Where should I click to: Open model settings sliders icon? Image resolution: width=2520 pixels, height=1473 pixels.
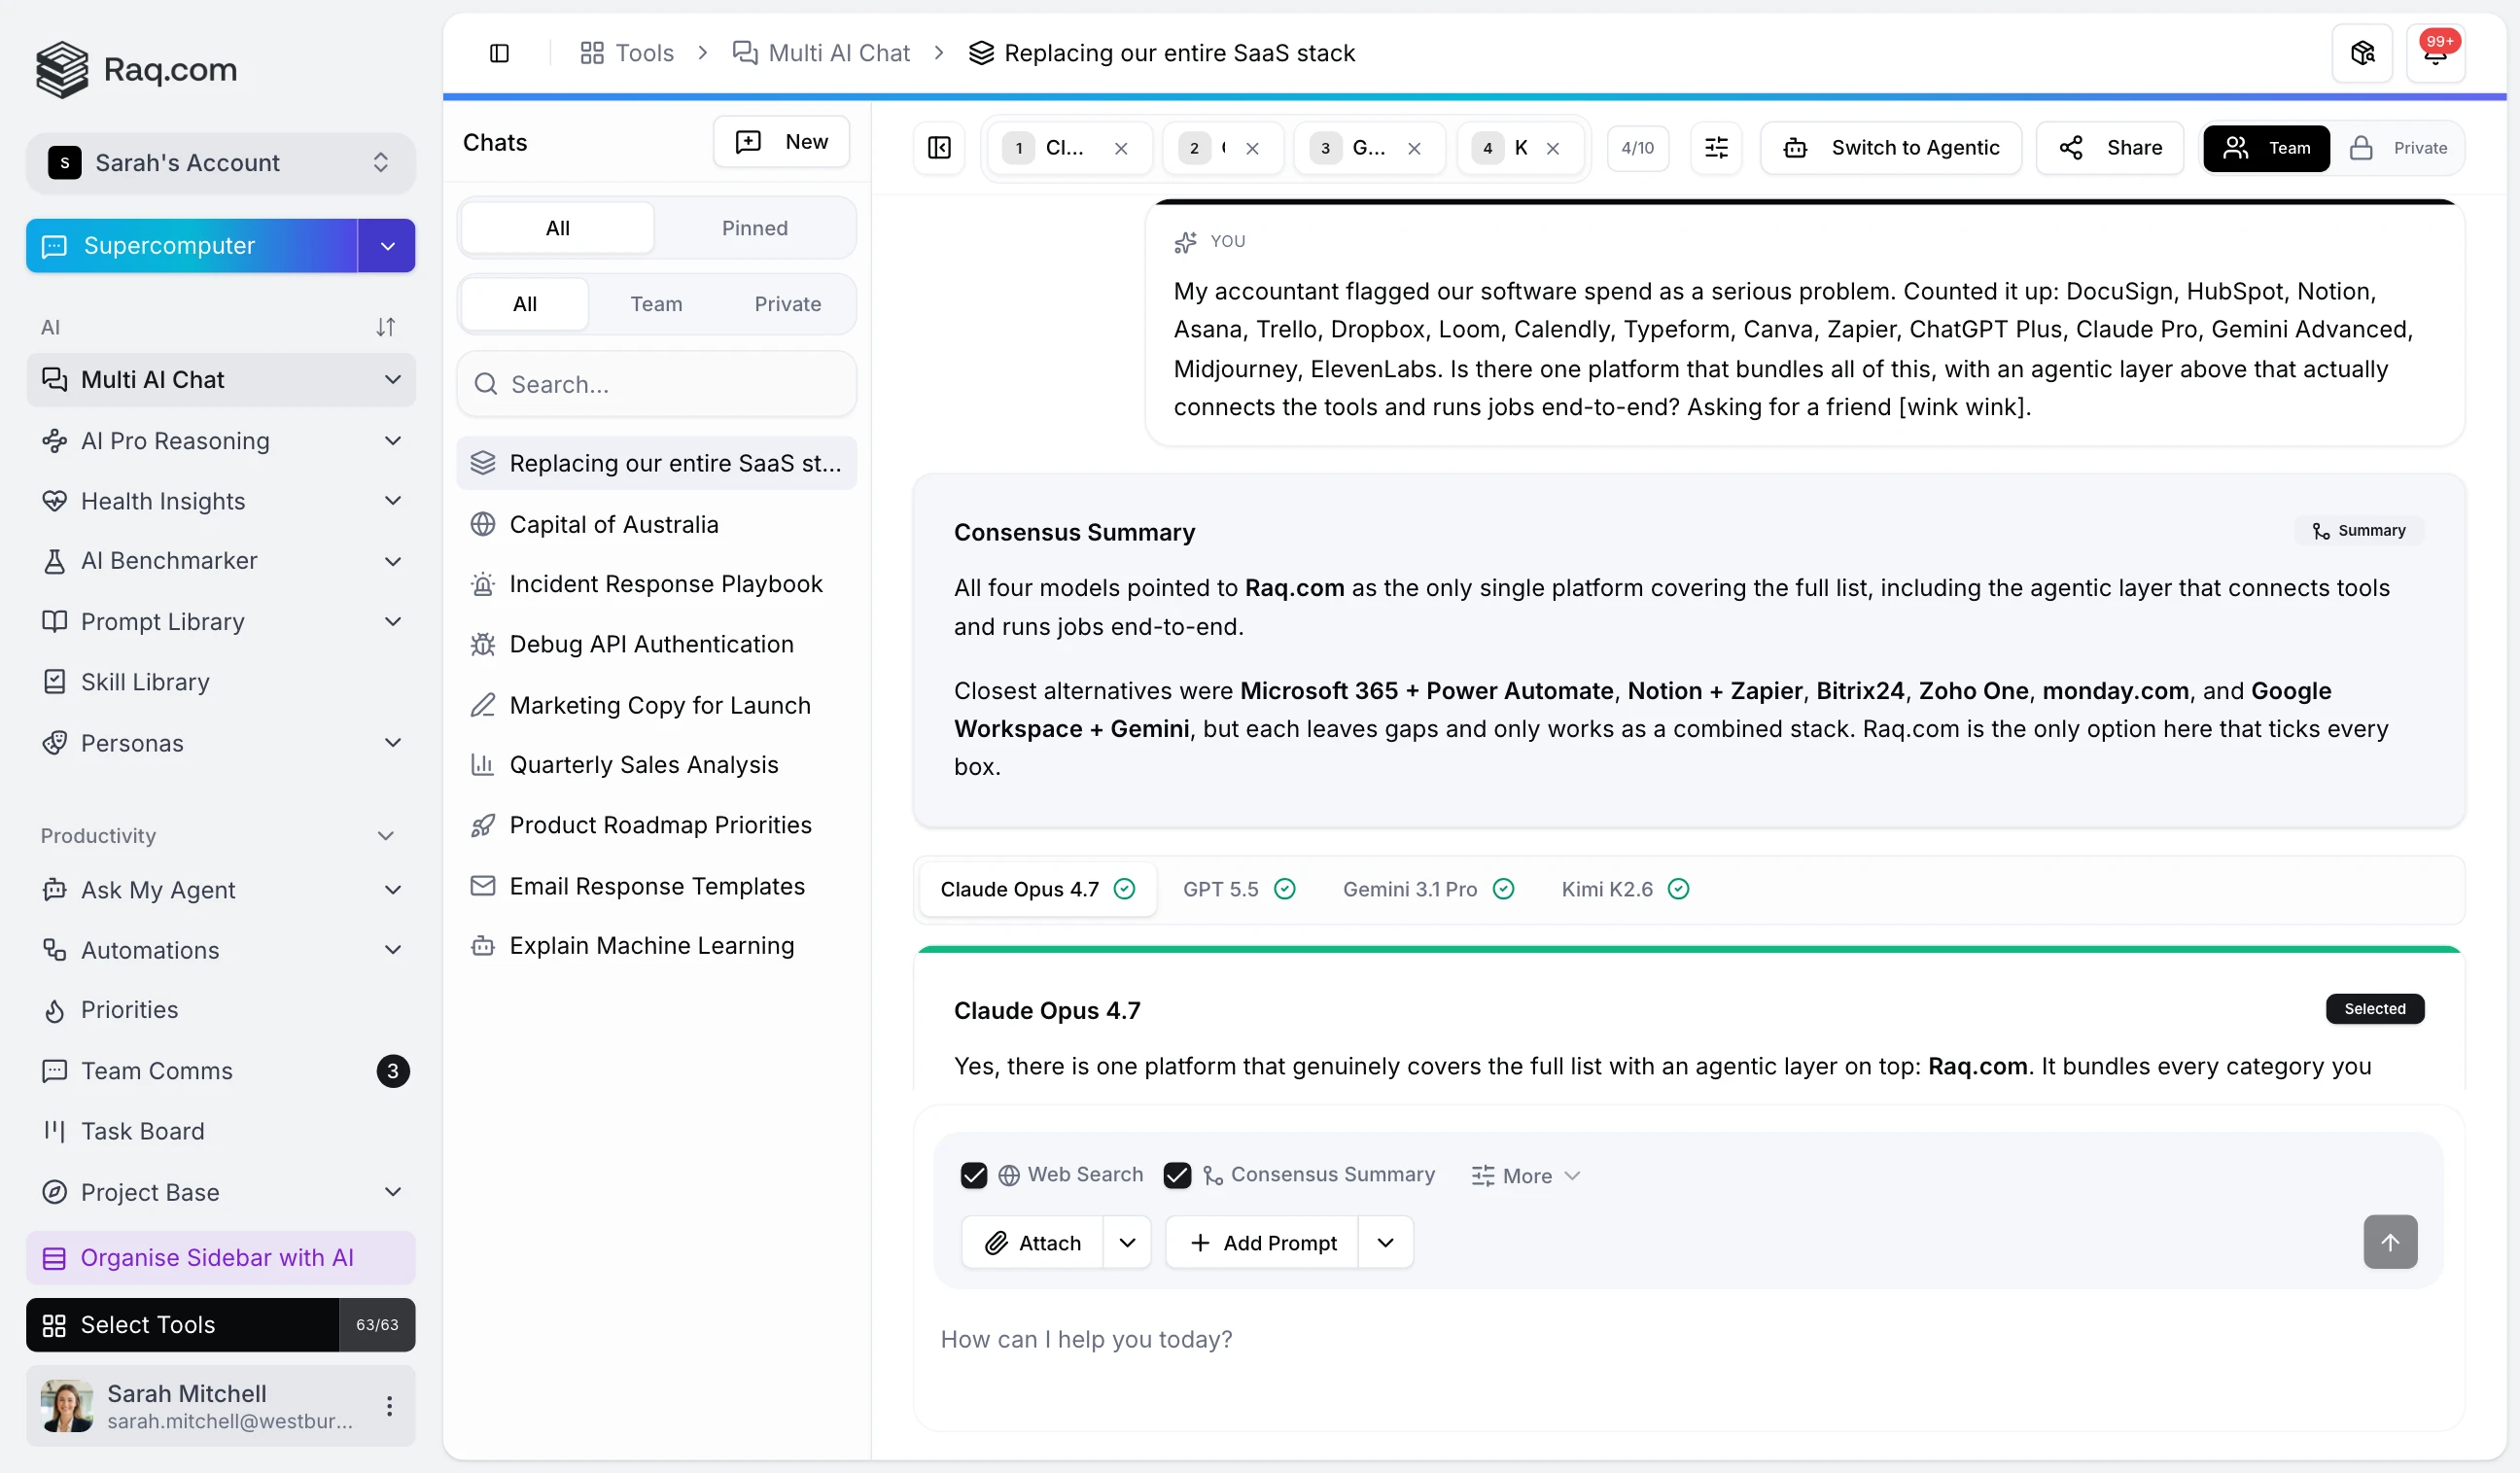tap(1716, 148)
